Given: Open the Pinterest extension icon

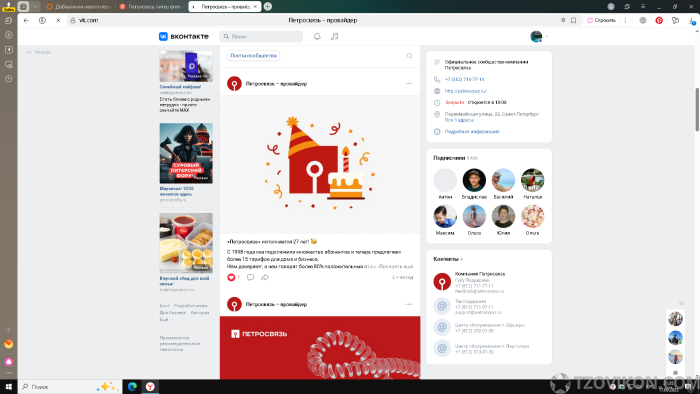Looking at the screenshot, I should pos(659,21).
